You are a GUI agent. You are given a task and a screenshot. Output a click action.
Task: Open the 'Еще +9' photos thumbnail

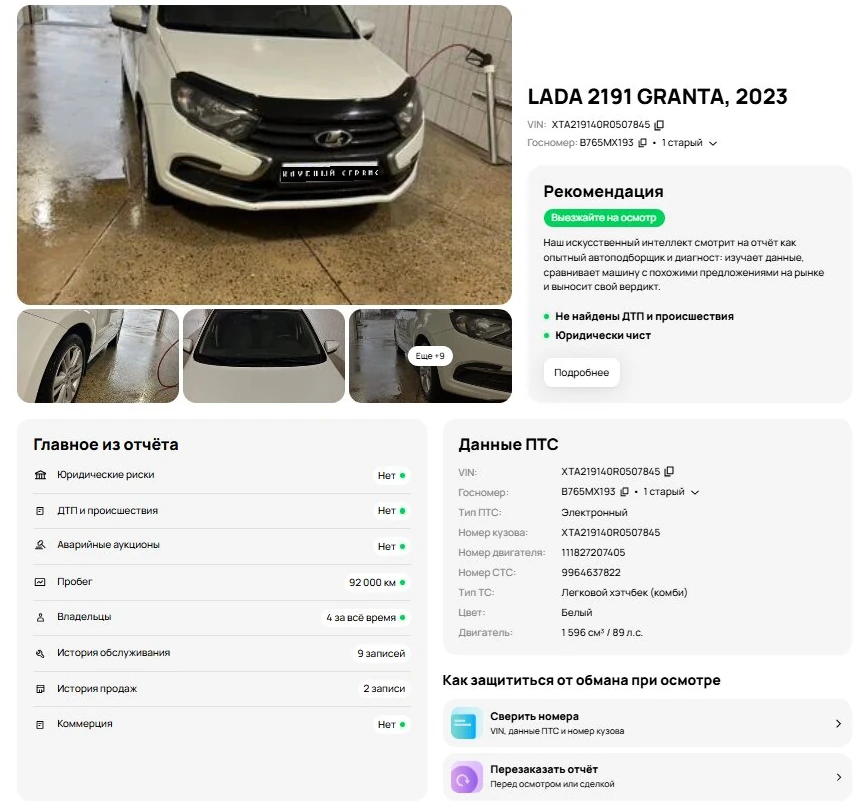click(431, 356)
